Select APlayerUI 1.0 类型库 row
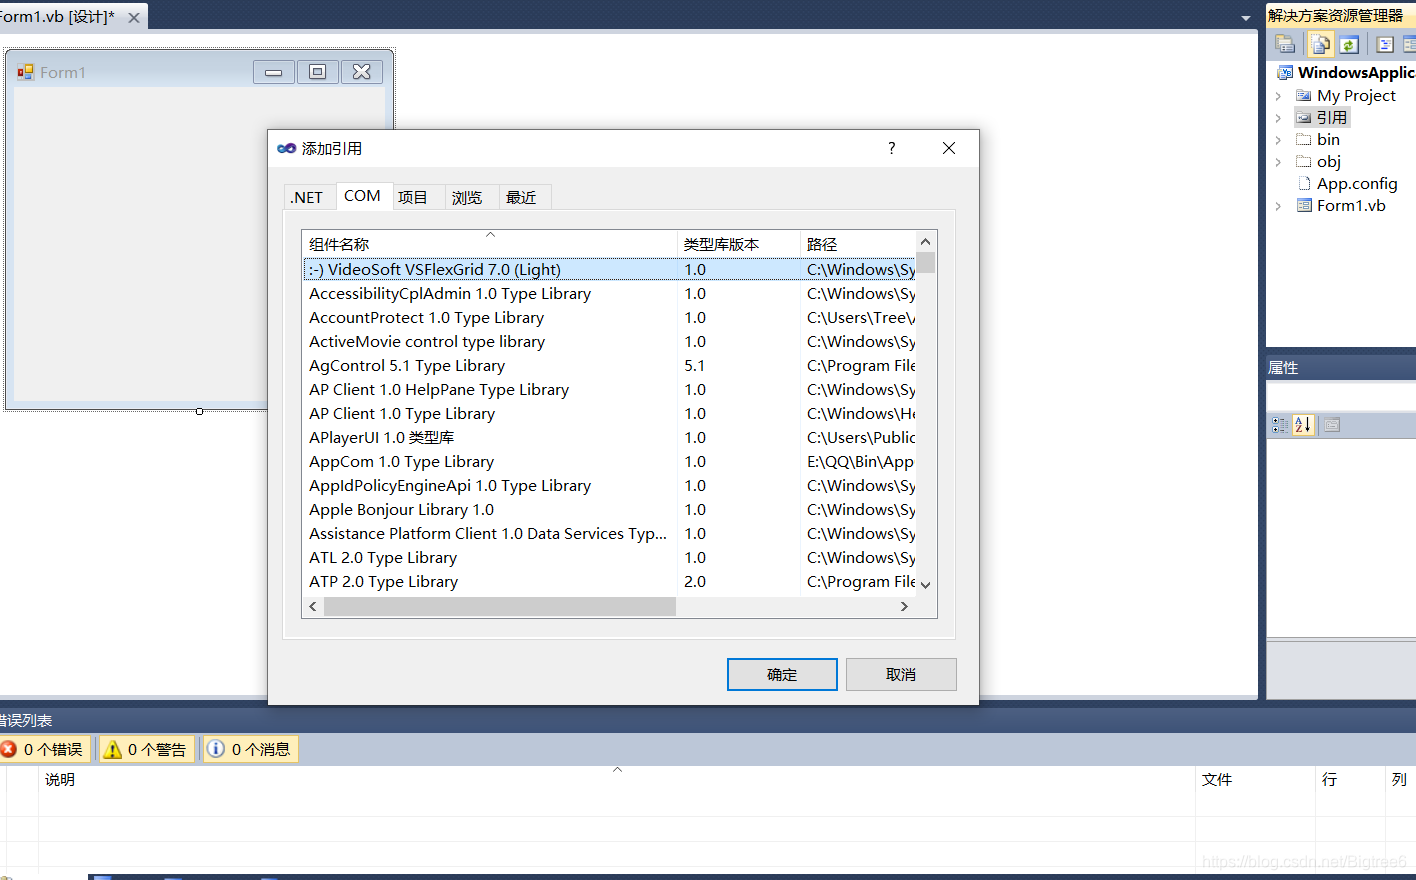 coord(609,437)
